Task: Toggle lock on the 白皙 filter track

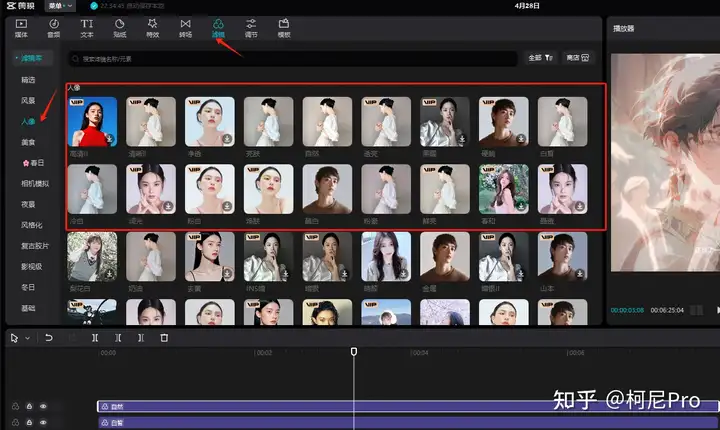Action: tap(29, 422)
